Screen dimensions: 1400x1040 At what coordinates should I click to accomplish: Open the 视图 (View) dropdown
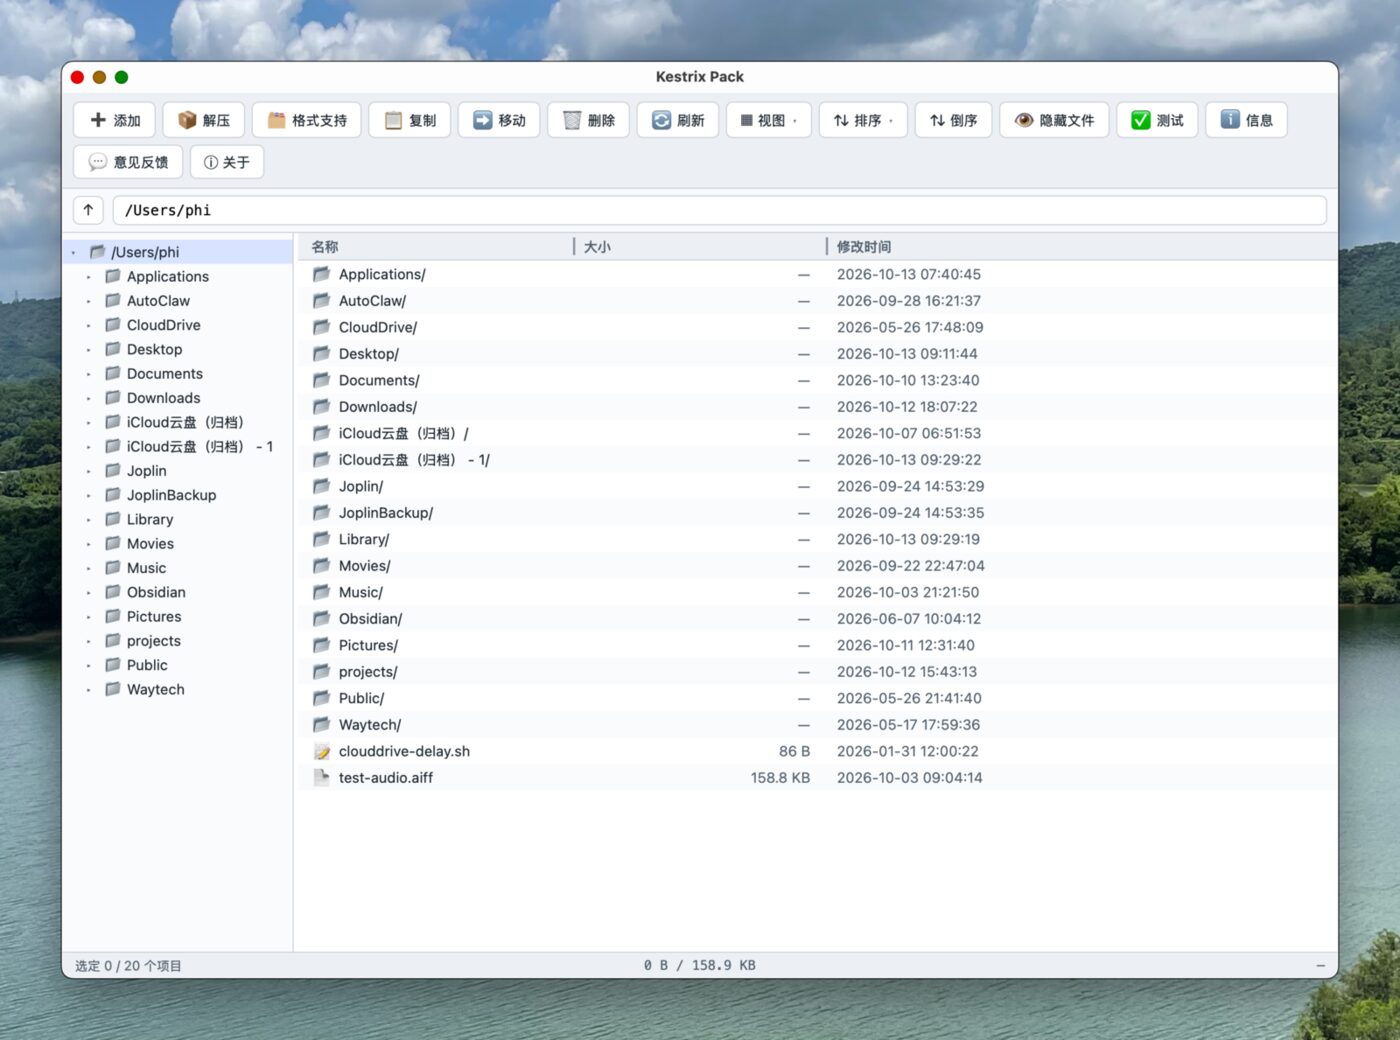769,120
